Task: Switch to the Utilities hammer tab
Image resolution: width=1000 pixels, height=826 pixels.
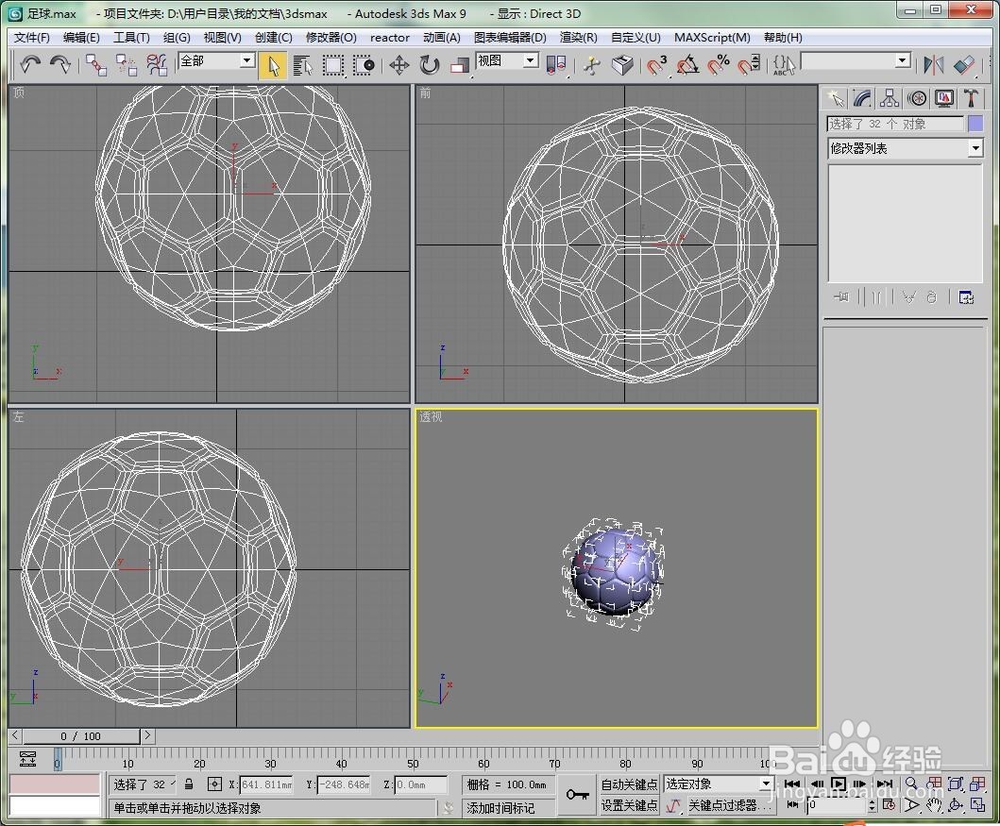Action: click(971, 98)
